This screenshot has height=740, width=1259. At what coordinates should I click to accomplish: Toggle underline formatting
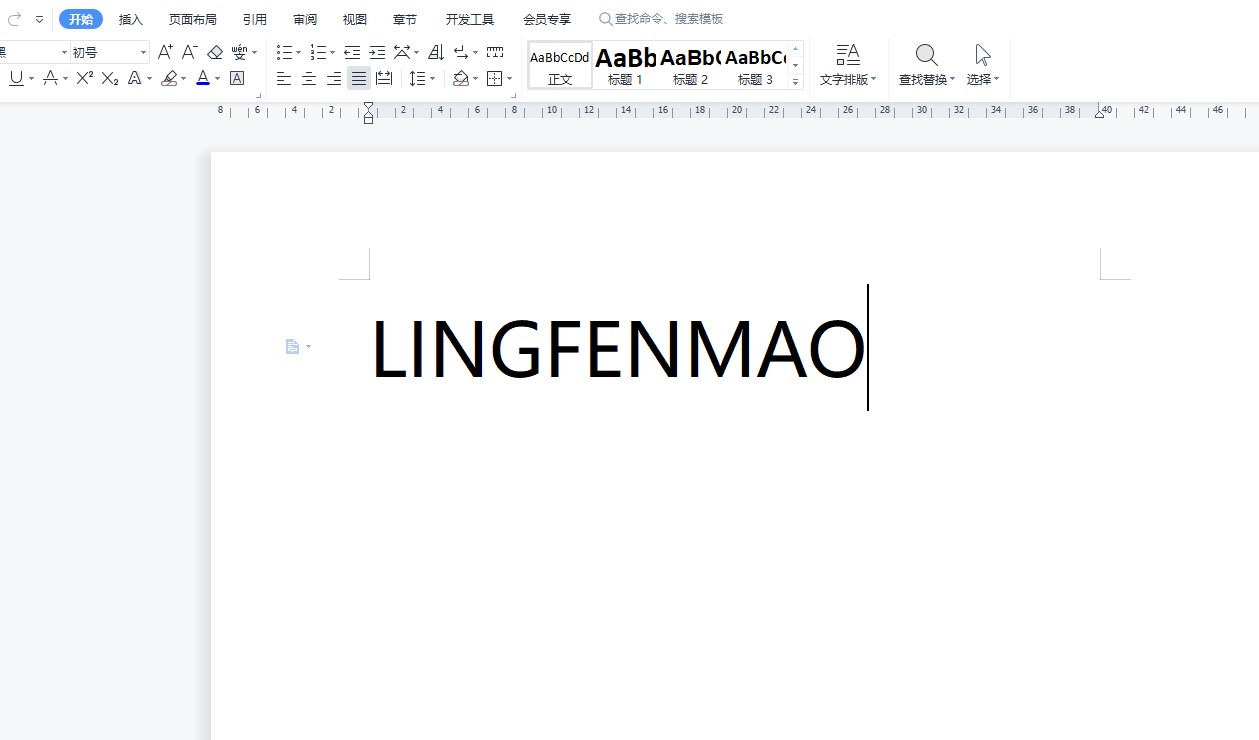tap(16, 78)
